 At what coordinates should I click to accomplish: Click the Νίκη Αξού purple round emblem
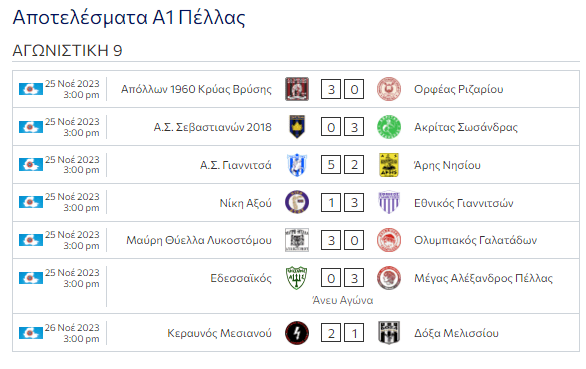click(297, 202)
